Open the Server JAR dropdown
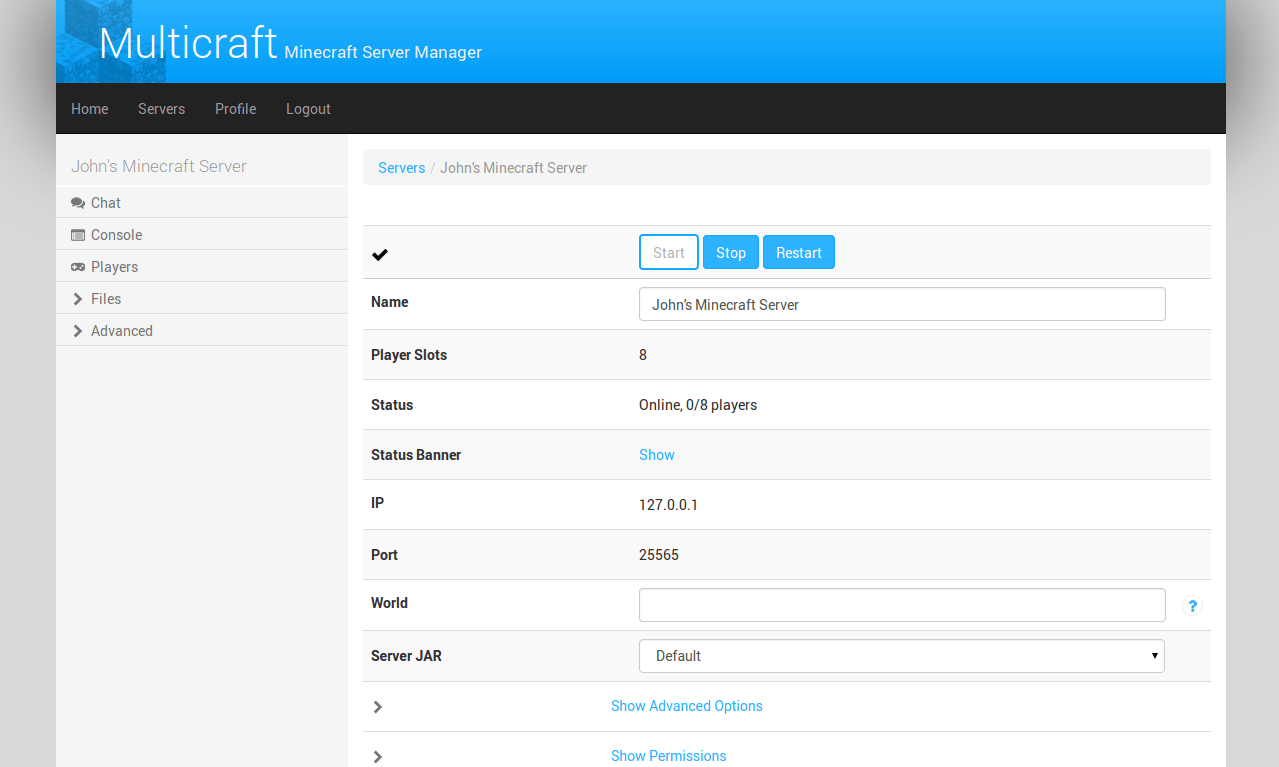 pyautogui.click(x=902, y=656)
